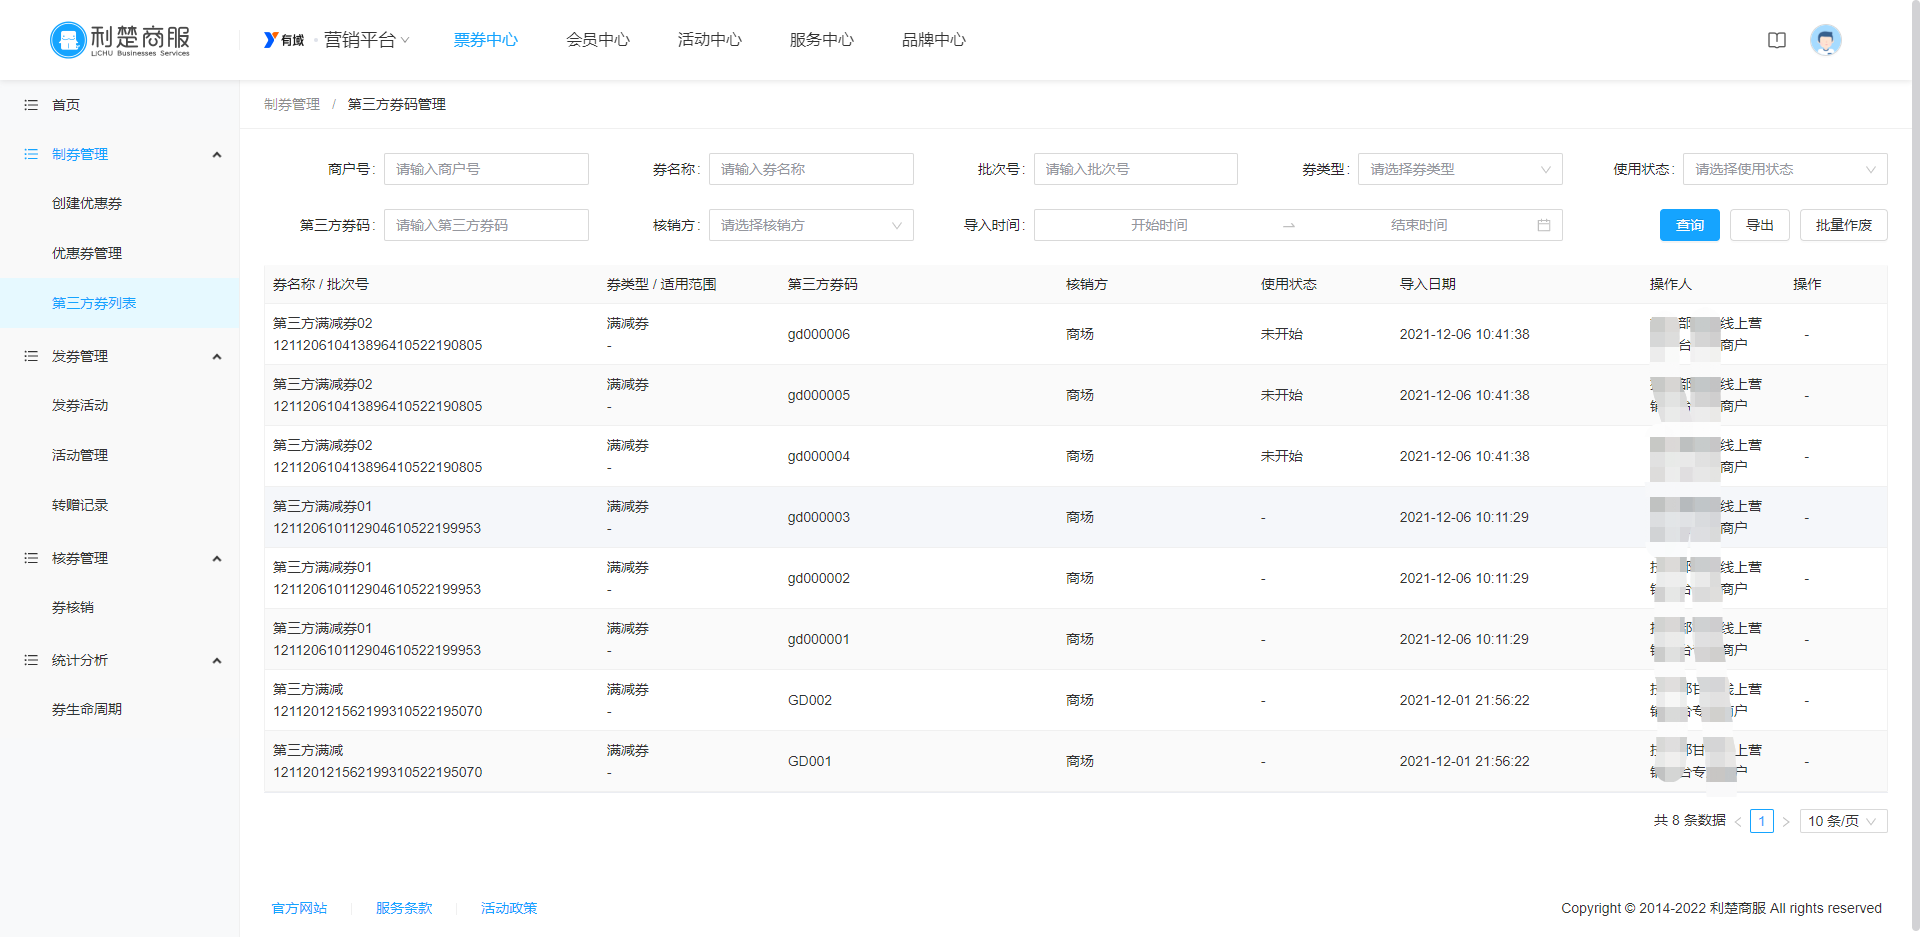Click coupon code gd000006 cell

[819, 334]
